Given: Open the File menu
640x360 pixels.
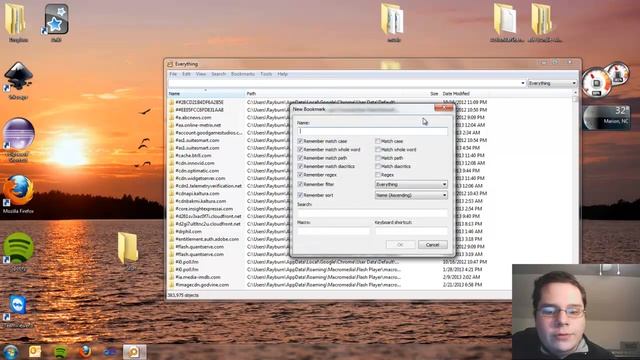Looking at the screenshot, I should click(173, 74).
